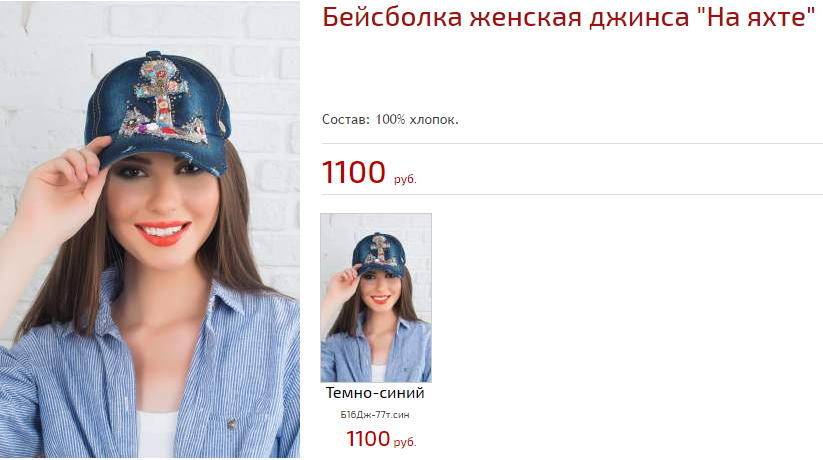The height and width of the screenshot is (460, 823).
Task: Select the Темно-синий color variant thumbnail
Action: pos(376,298)
